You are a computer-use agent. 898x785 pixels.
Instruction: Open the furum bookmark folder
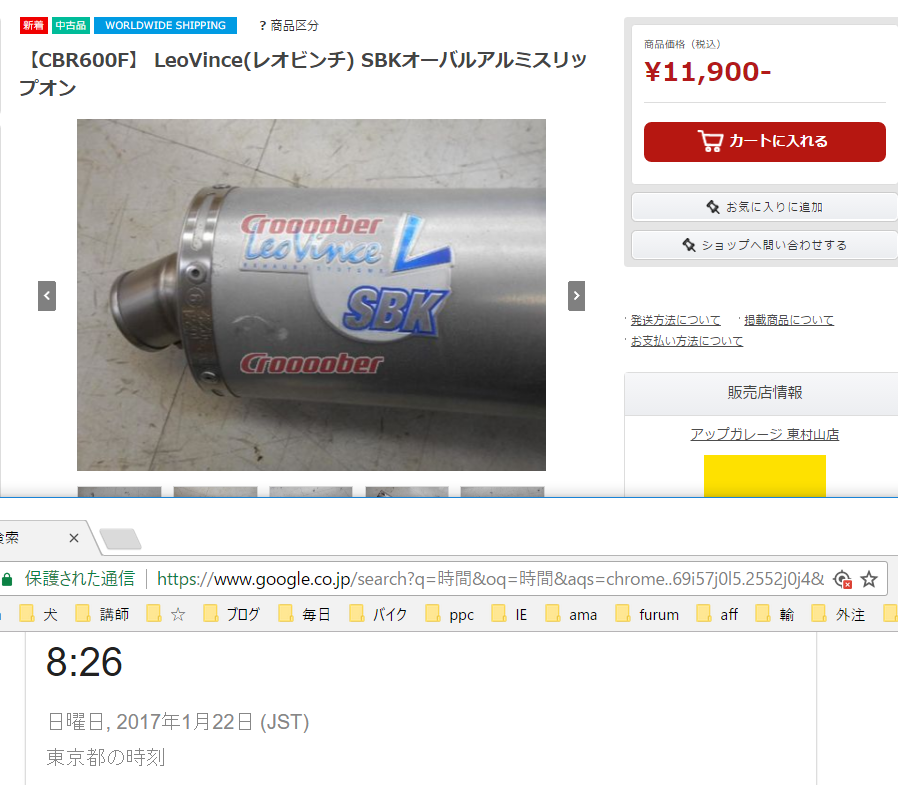tap(647, 614)
